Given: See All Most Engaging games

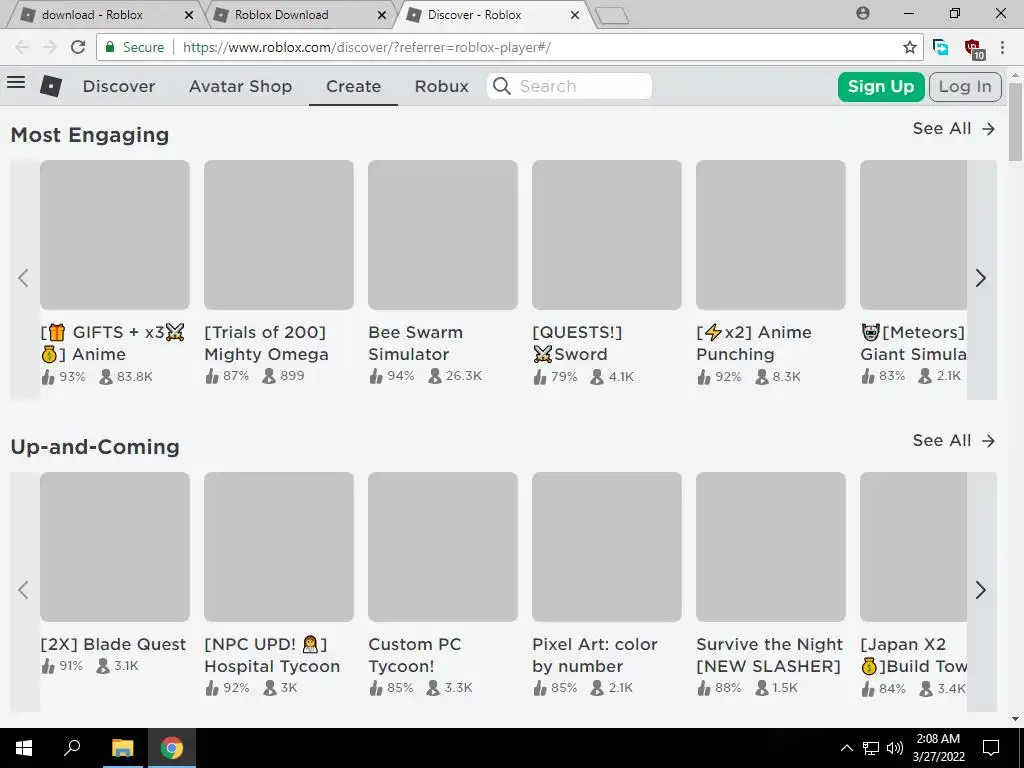Looking at the screenshot, I should pyautogui.click(x=953, y=129).
